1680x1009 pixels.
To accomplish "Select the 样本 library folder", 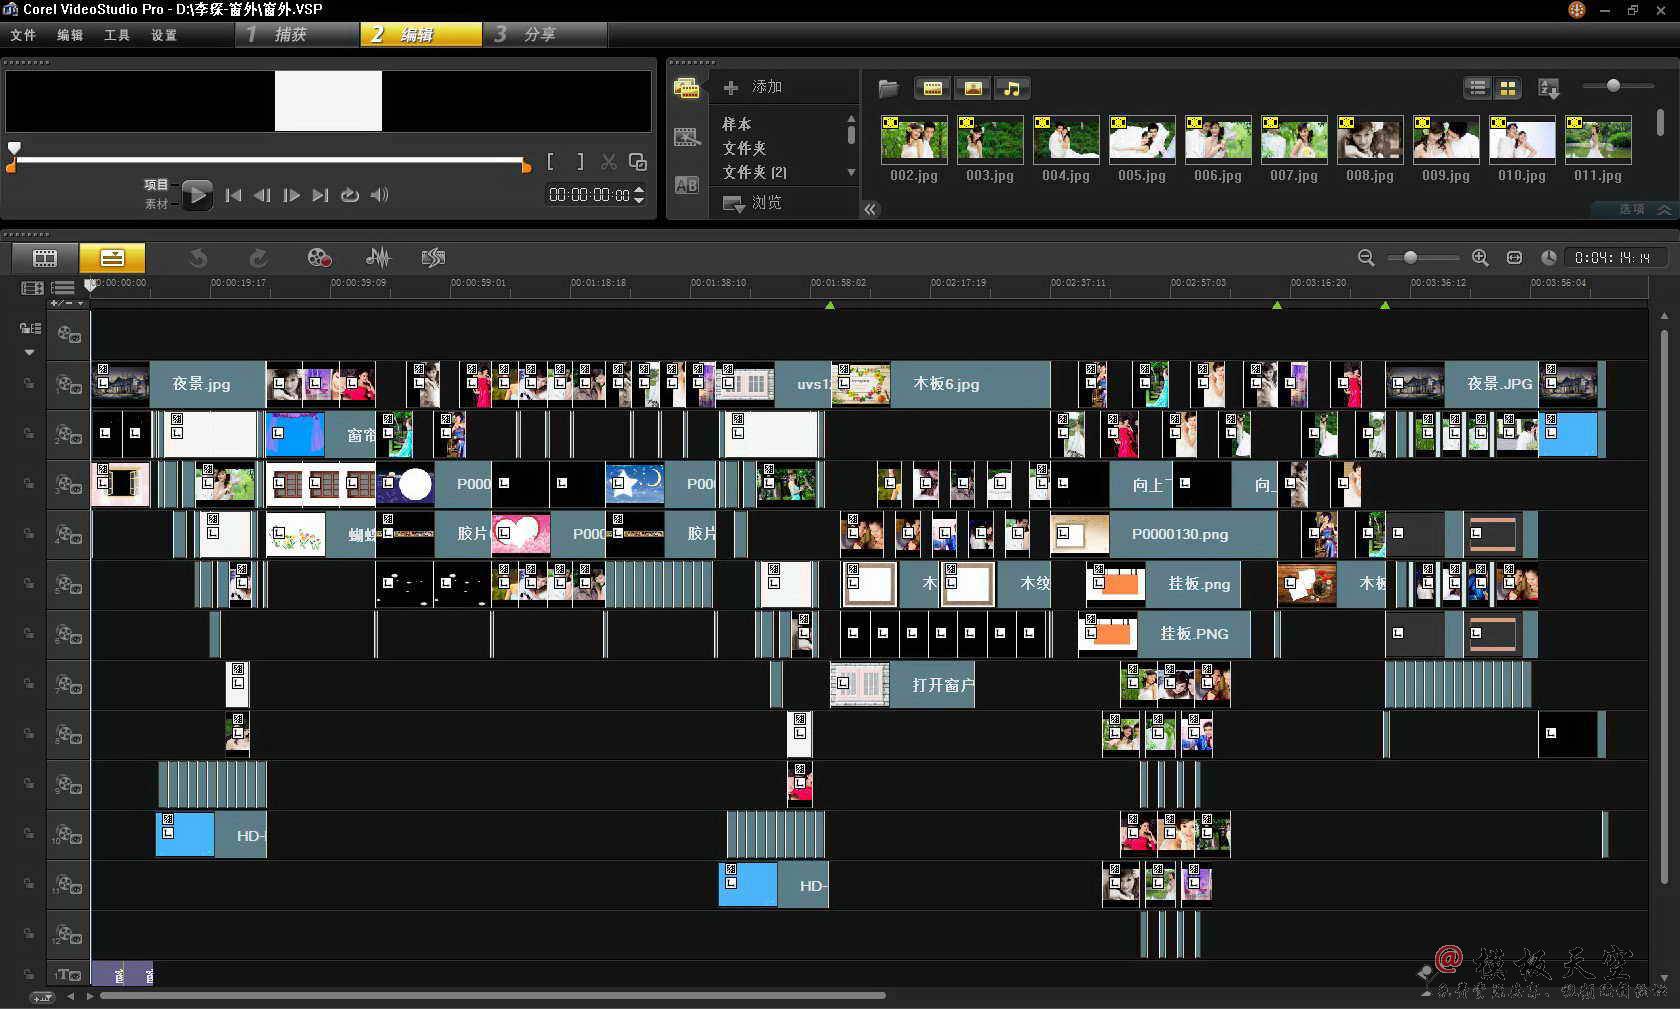I will pos(737,124).
